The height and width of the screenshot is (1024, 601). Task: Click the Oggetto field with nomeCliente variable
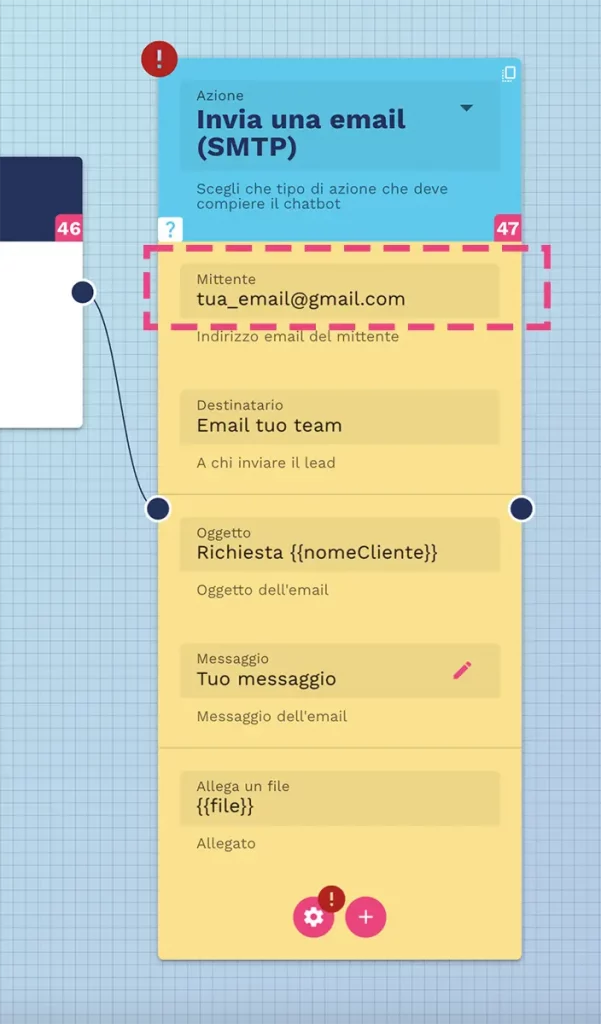point(340,544)
